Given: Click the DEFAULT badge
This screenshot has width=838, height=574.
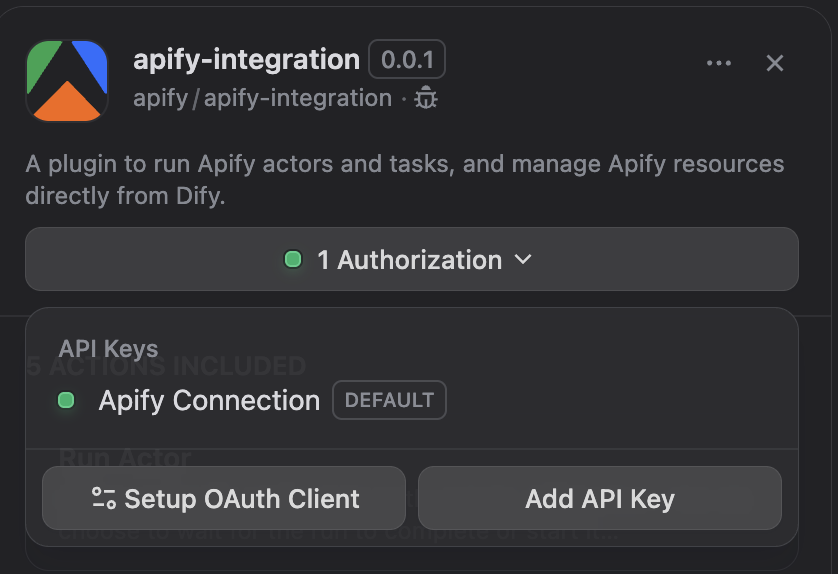Looking at the screenshot, I should 389,400.
